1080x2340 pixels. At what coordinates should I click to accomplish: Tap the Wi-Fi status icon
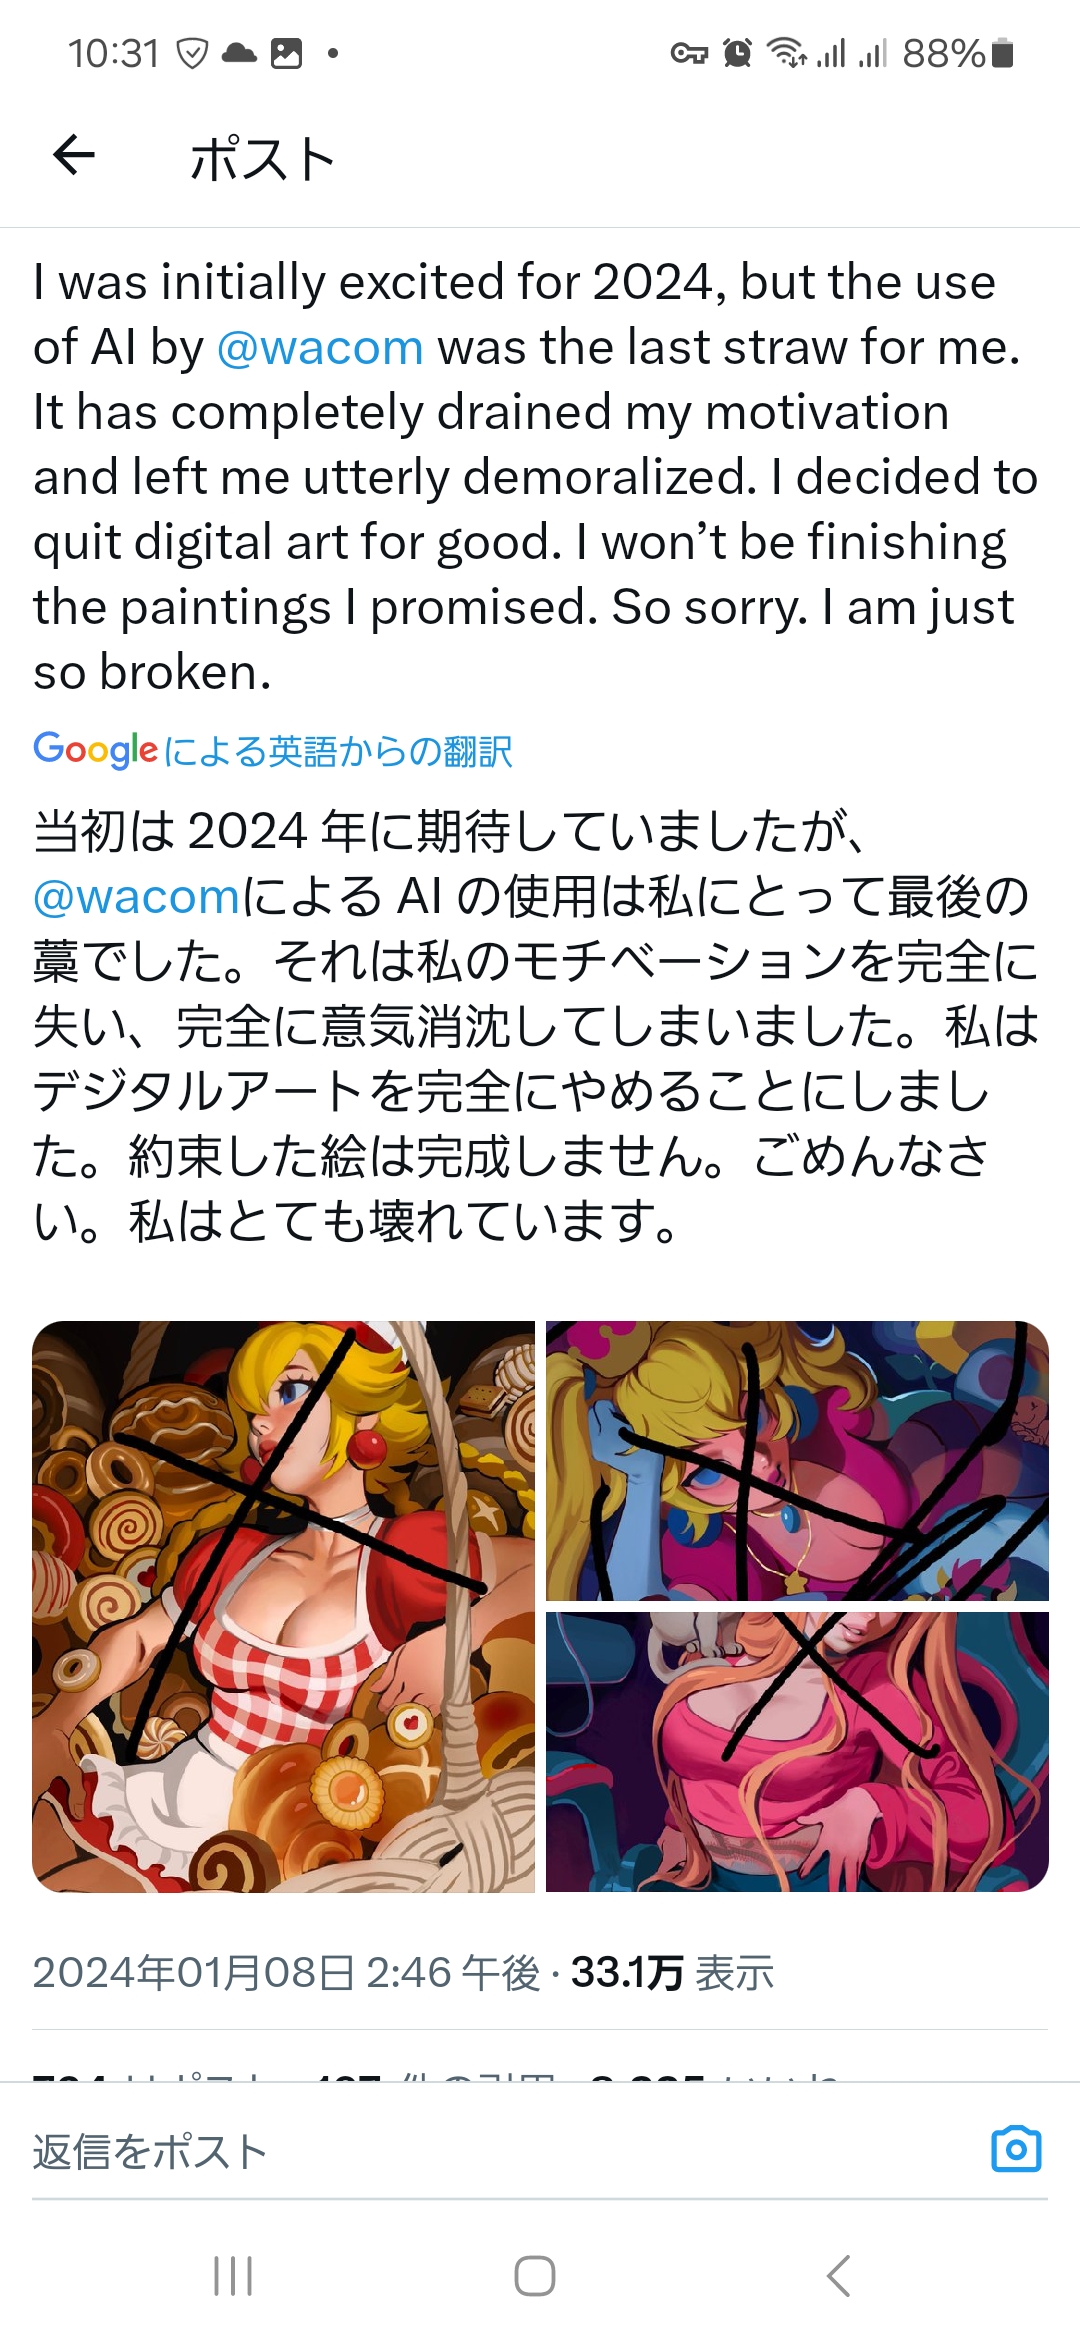pos(787,53)
